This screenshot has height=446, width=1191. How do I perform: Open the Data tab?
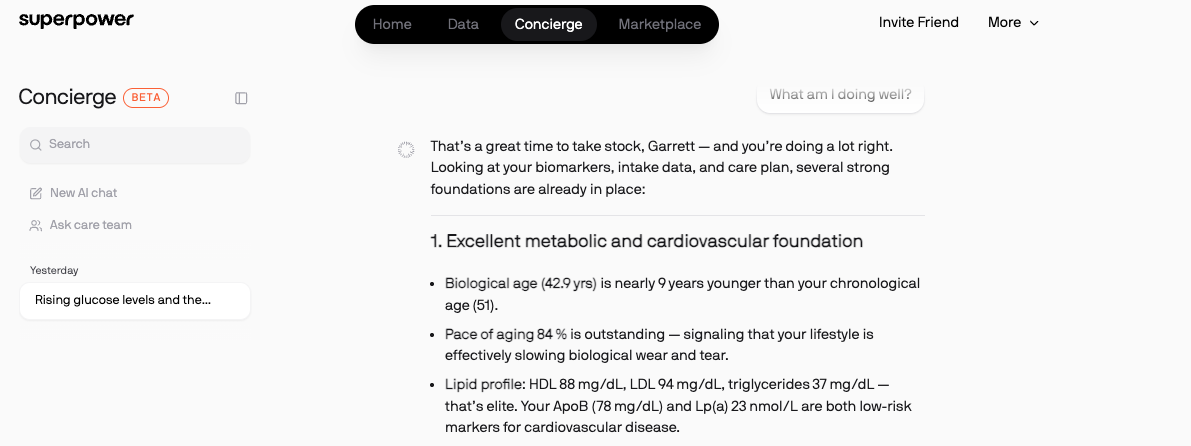coord(463,24)
